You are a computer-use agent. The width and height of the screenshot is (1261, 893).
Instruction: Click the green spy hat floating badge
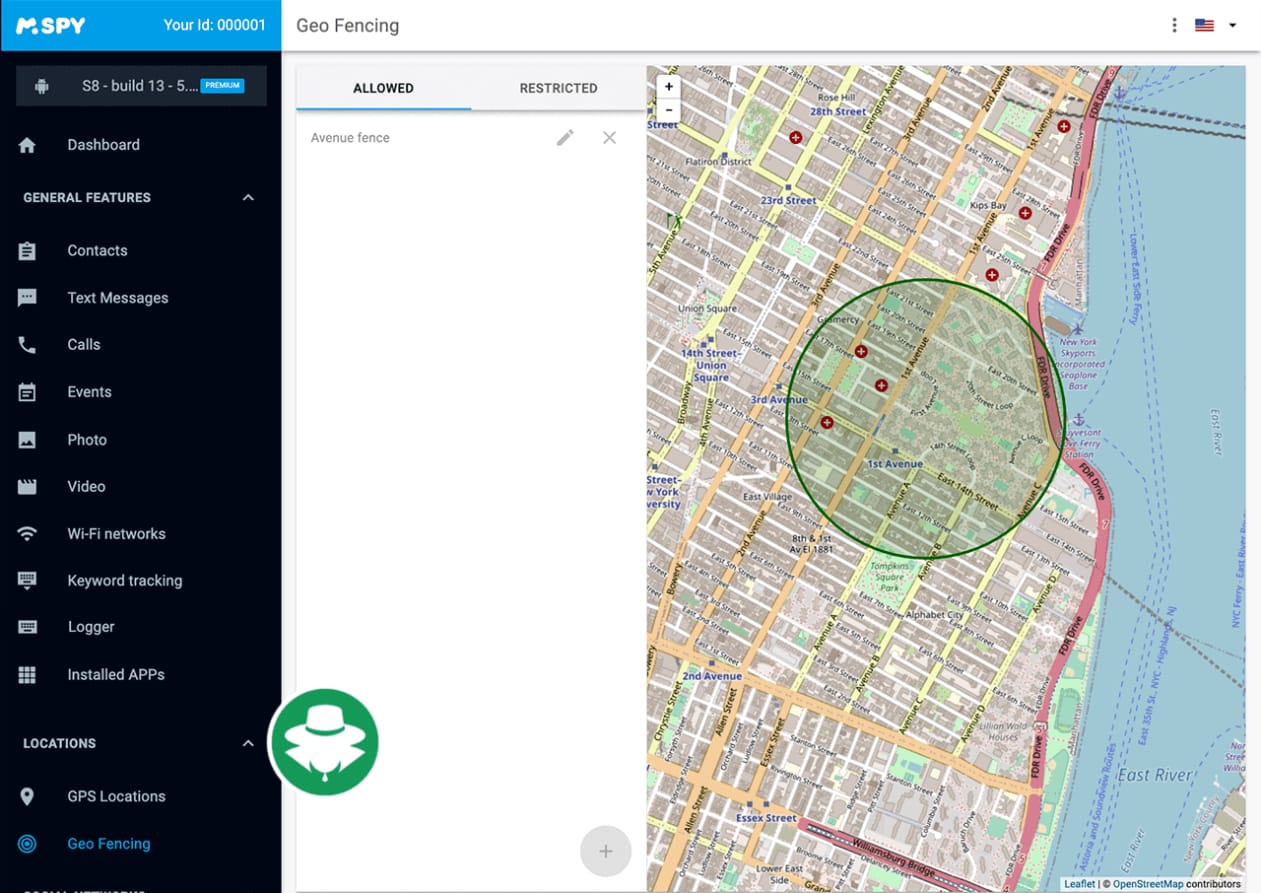point(324,743)
